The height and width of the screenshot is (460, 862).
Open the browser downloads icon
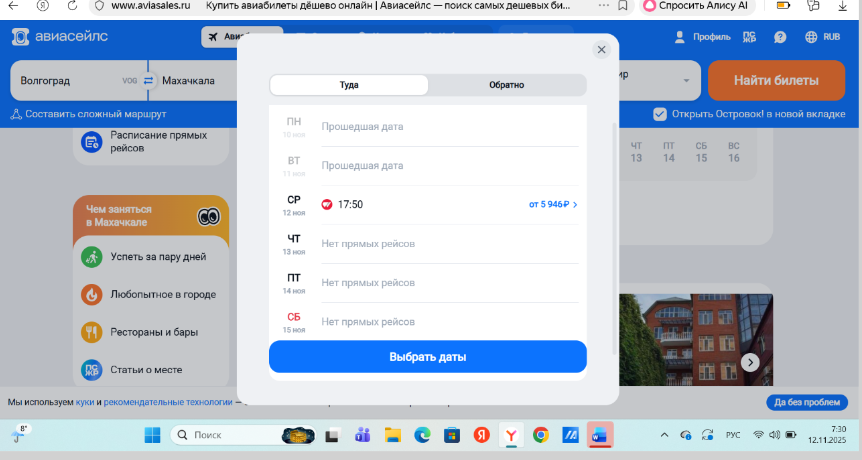[x=842, y=6]
